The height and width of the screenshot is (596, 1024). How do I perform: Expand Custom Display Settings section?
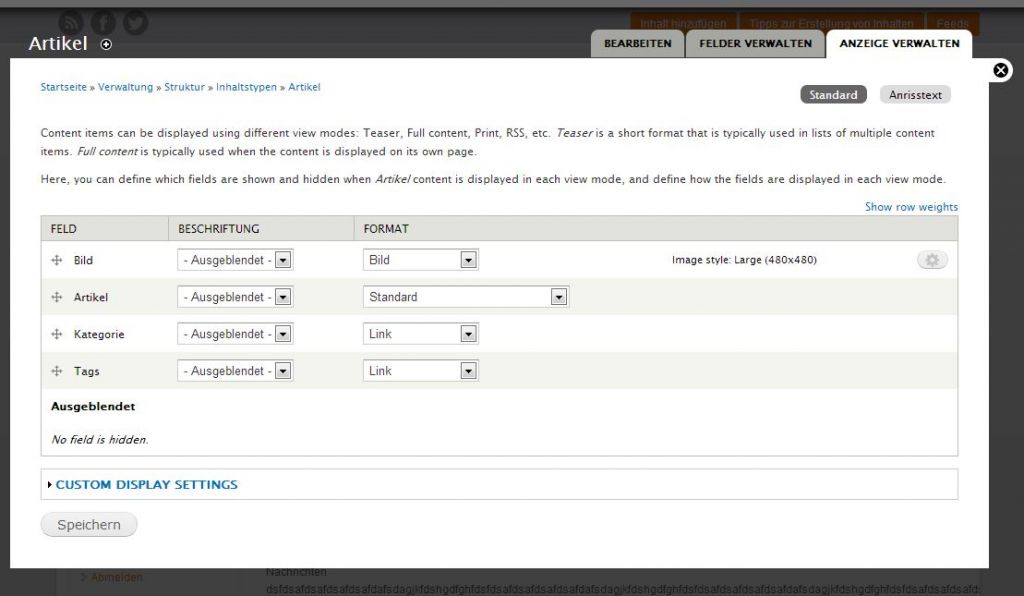[146, 485]
